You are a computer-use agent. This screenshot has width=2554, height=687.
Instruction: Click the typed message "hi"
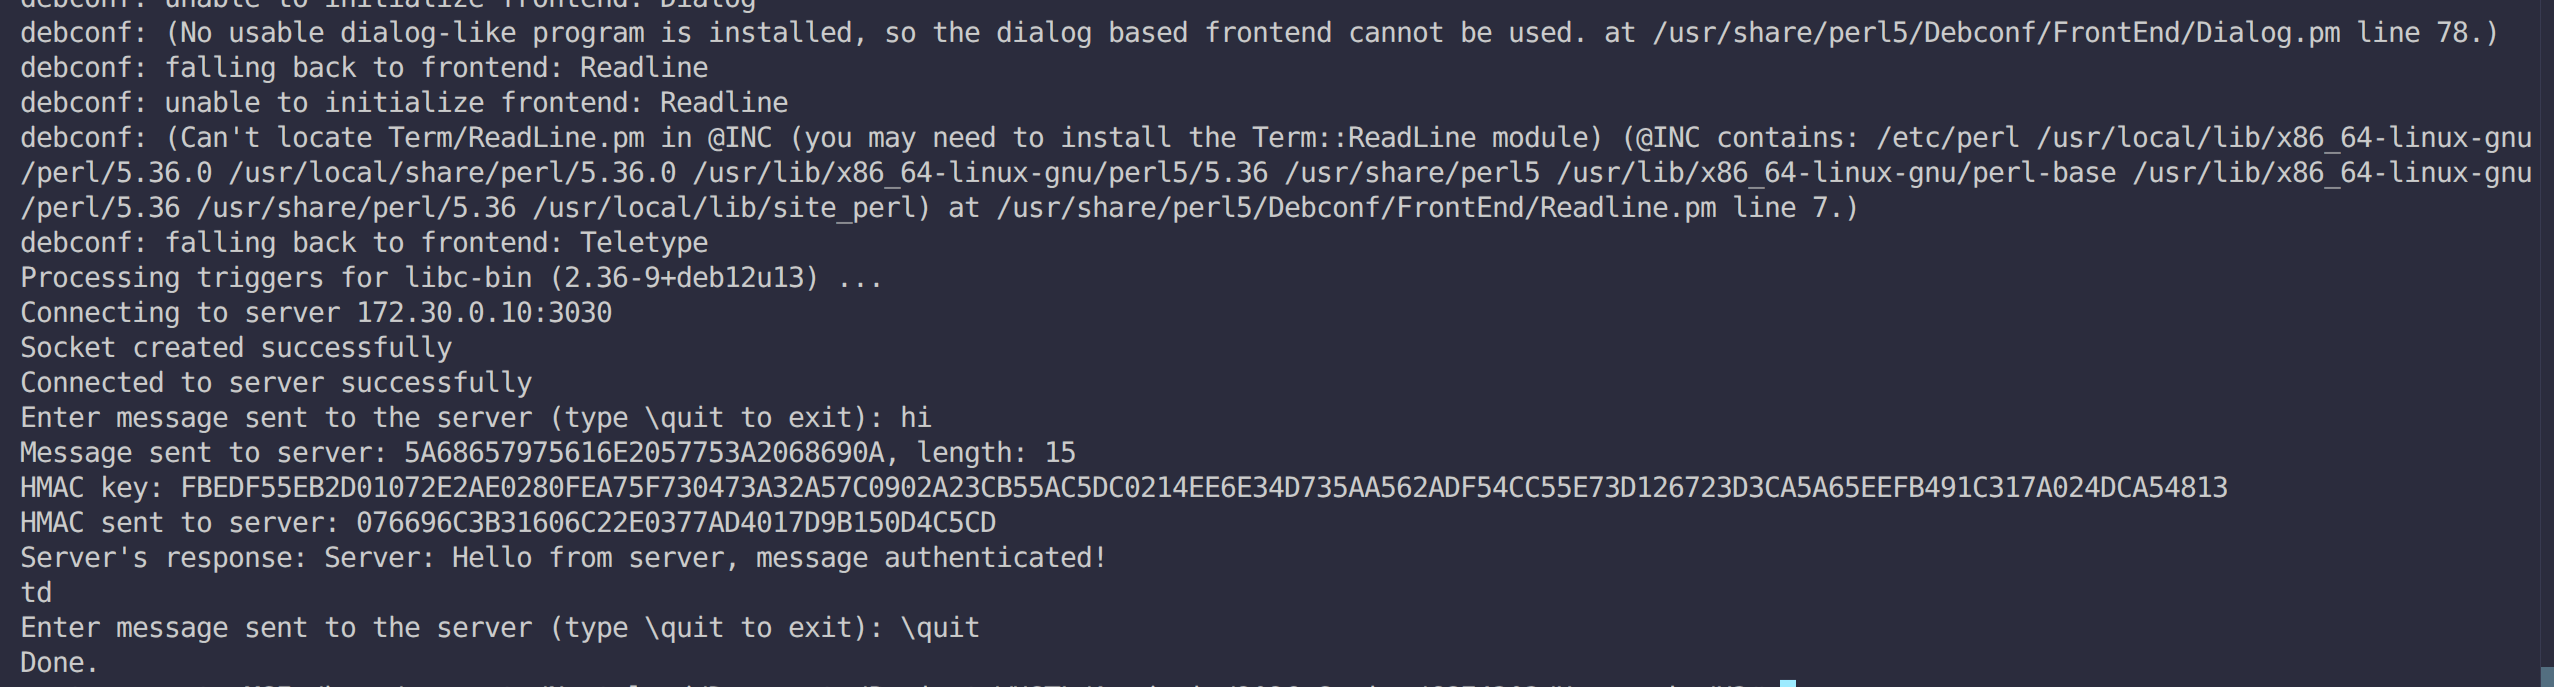(915, 418)
